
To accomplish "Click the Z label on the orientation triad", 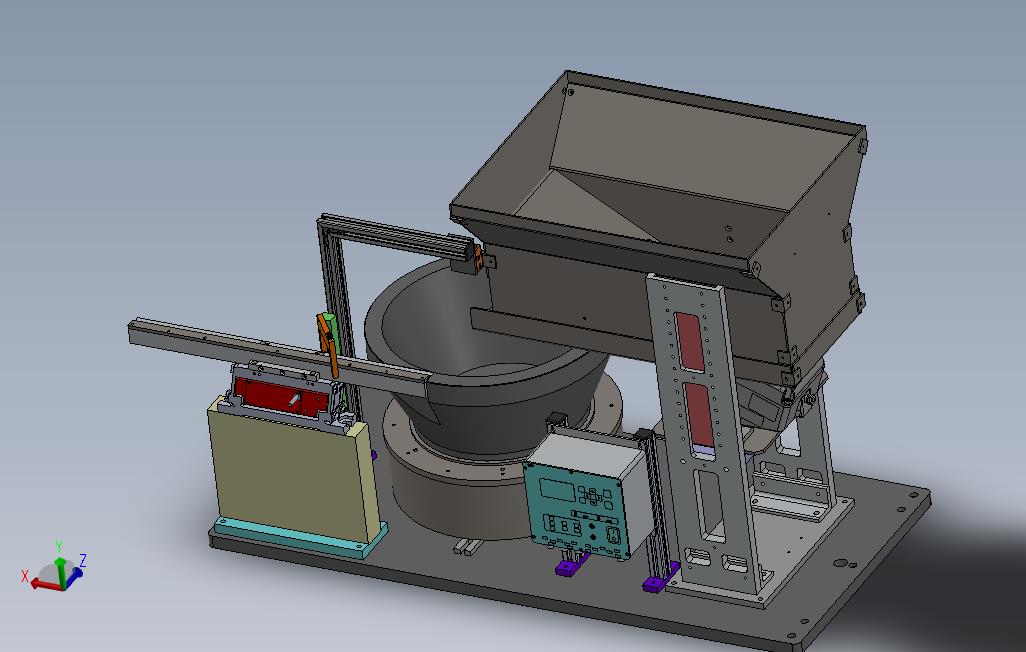I will point(83,560).
